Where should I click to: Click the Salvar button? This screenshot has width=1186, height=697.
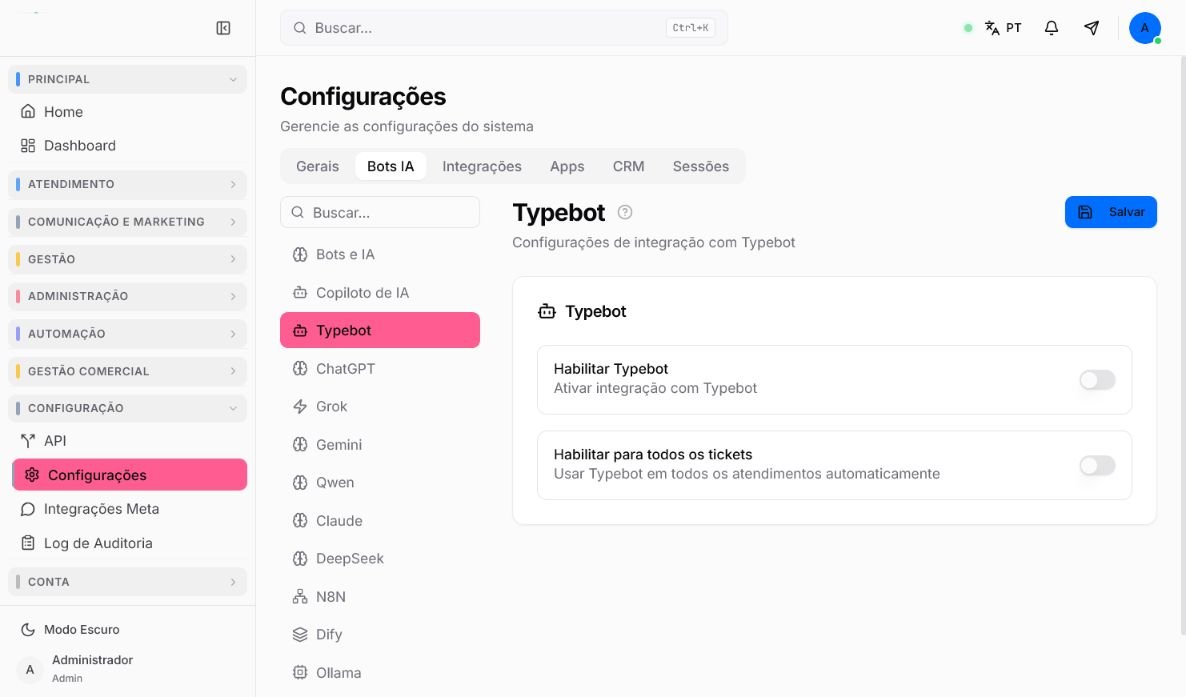[1110, 212]
